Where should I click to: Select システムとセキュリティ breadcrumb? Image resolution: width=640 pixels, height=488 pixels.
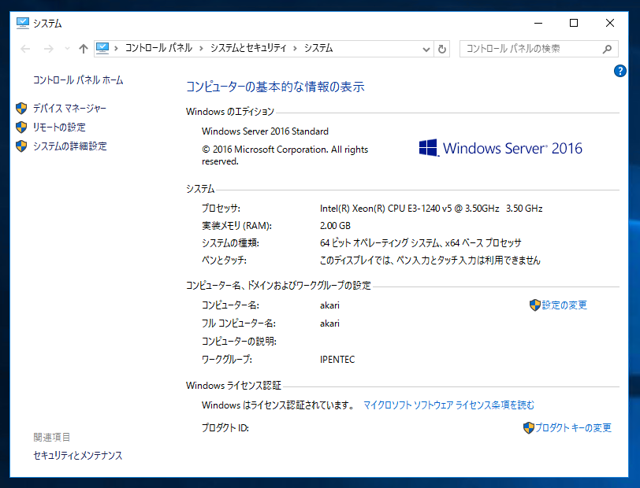click(x=248, y=48)
